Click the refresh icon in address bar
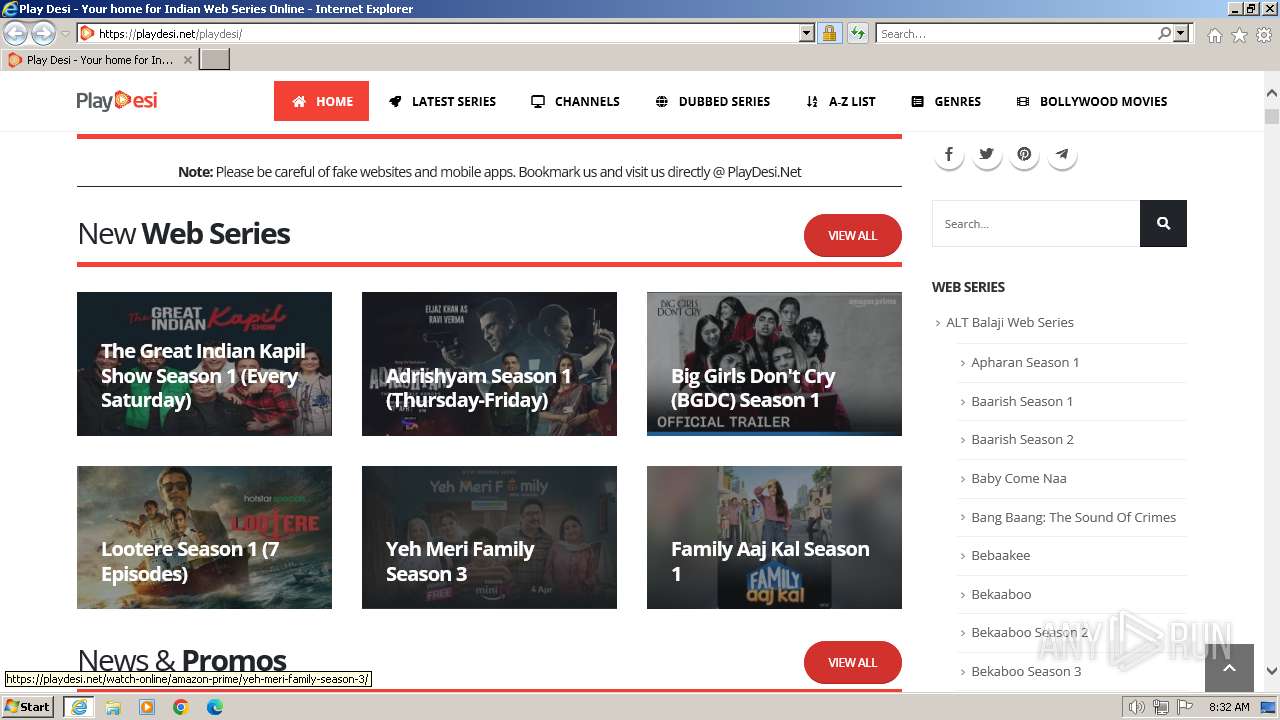 pyautogui.click(x=857, y=34)
